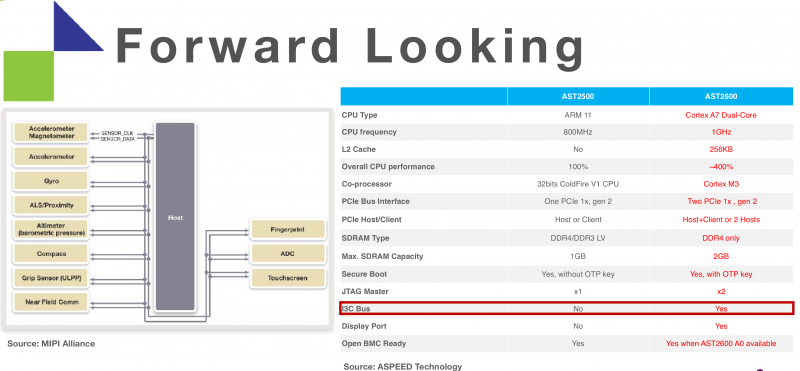Click the "ARM 11" cell

pyautogui.click(x=578, y=115)
